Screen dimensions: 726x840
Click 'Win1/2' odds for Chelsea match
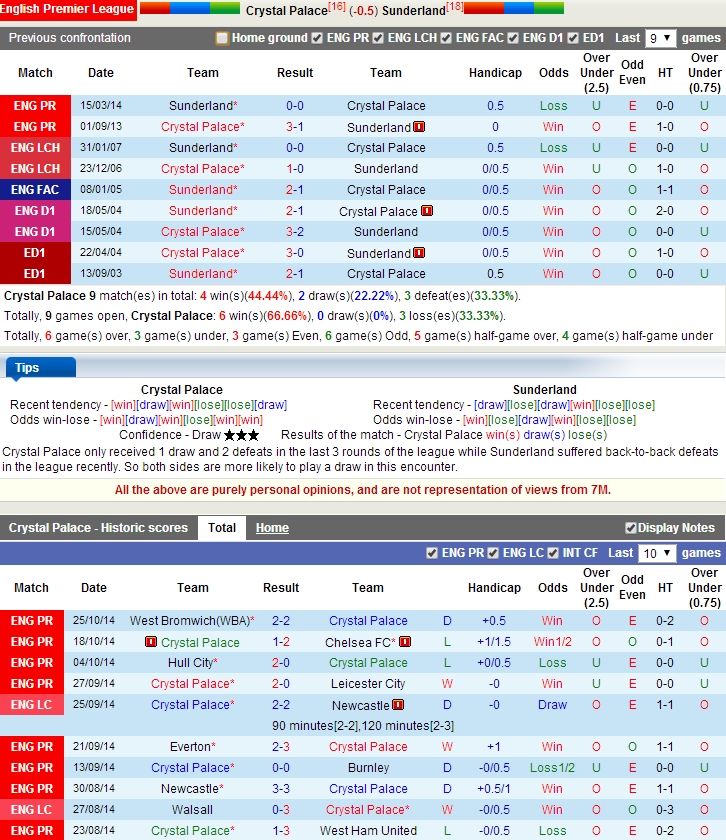(x=552, y=642)
